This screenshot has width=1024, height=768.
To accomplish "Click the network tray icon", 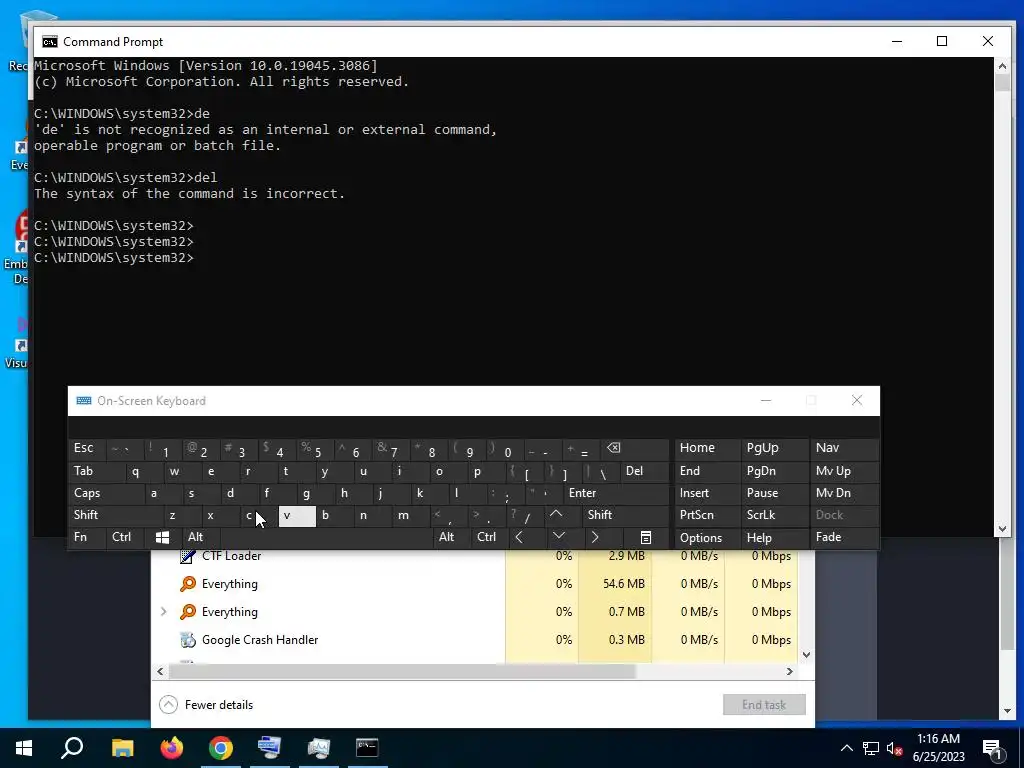I will 871,748.
